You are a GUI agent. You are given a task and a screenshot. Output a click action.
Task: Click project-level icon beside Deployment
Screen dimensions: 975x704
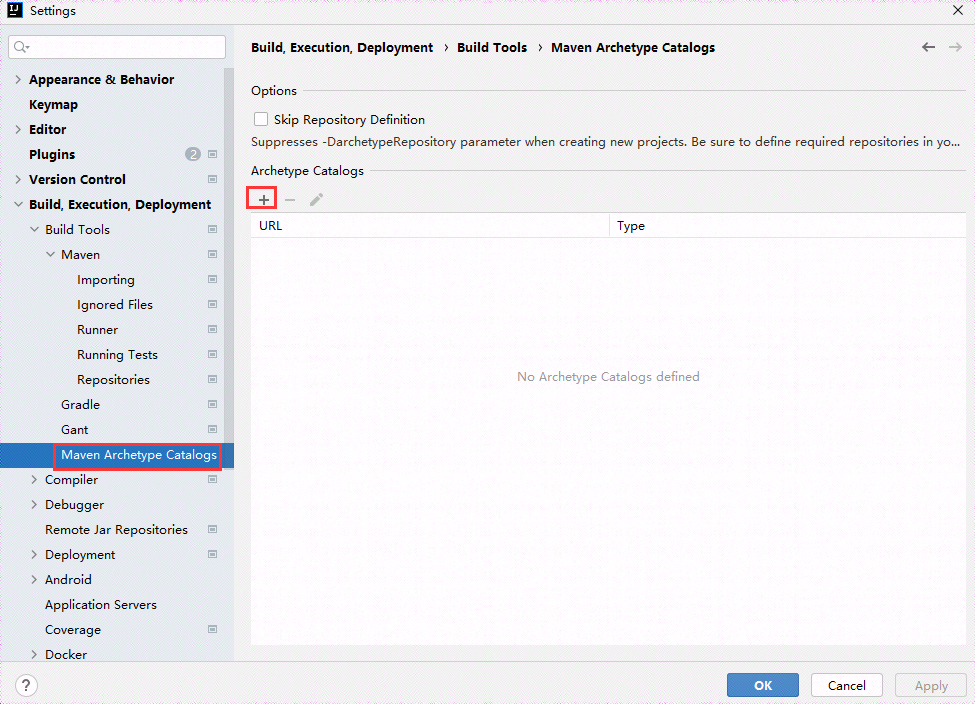(x=213, y=554)
